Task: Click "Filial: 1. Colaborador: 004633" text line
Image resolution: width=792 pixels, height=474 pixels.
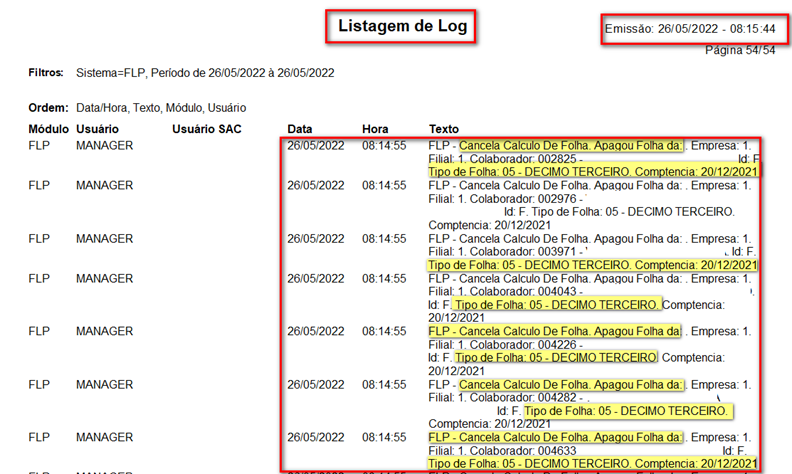Action: (503, 451)
